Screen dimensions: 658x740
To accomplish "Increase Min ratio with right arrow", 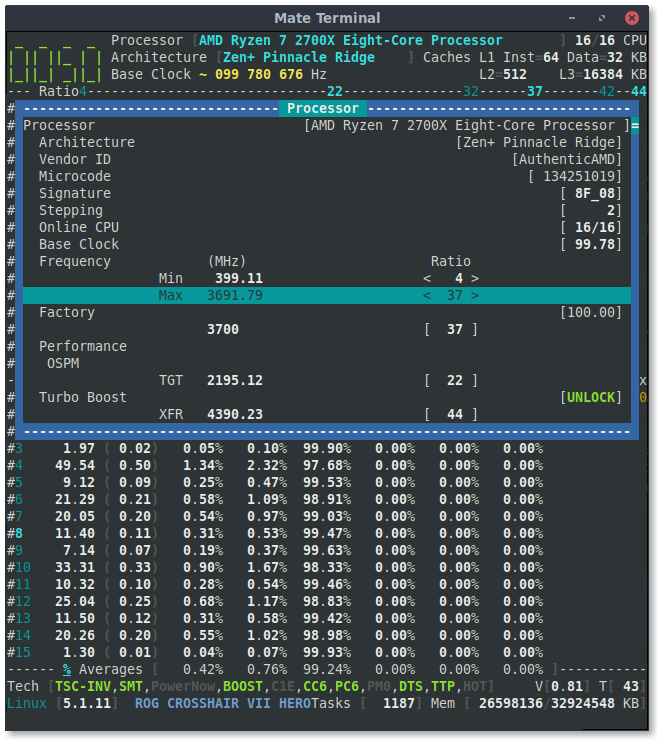I will [x=475, y=278].
